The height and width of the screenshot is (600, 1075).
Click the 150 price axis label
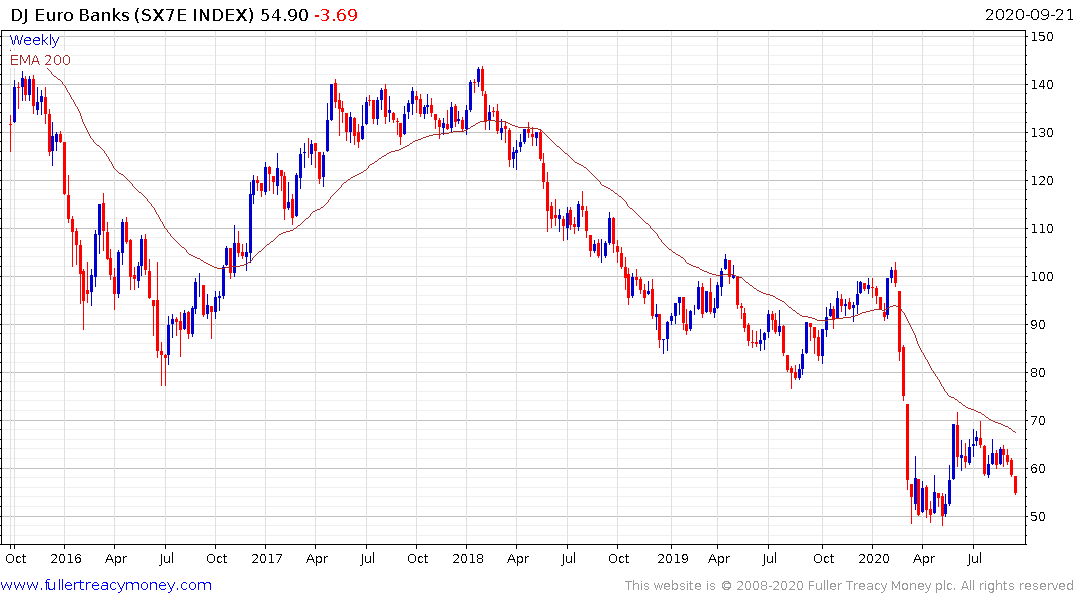1042,36
